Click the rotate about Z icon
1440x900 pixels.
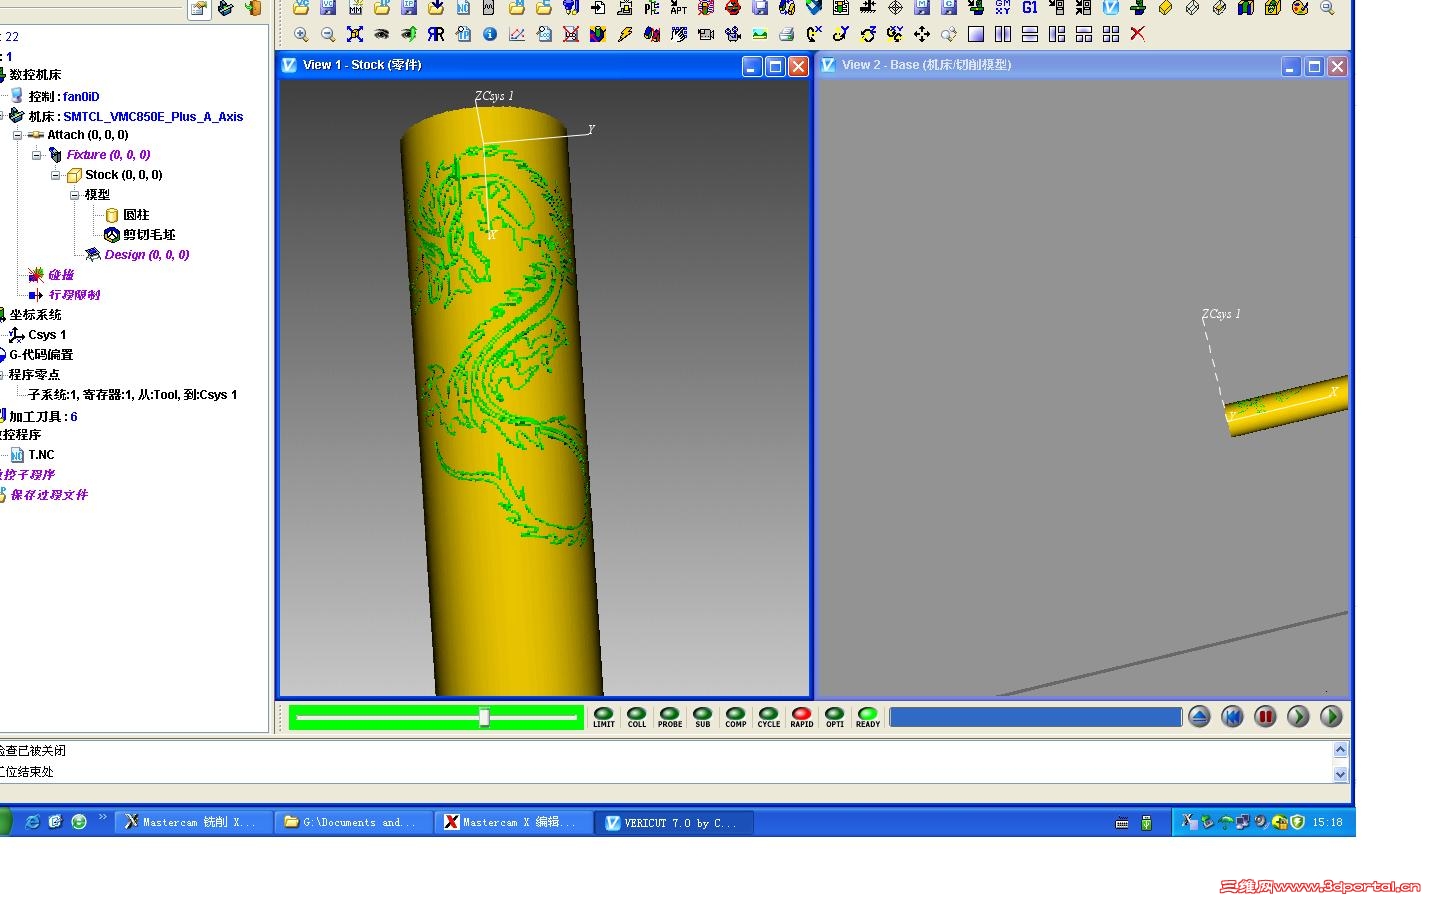click(868, 34)
